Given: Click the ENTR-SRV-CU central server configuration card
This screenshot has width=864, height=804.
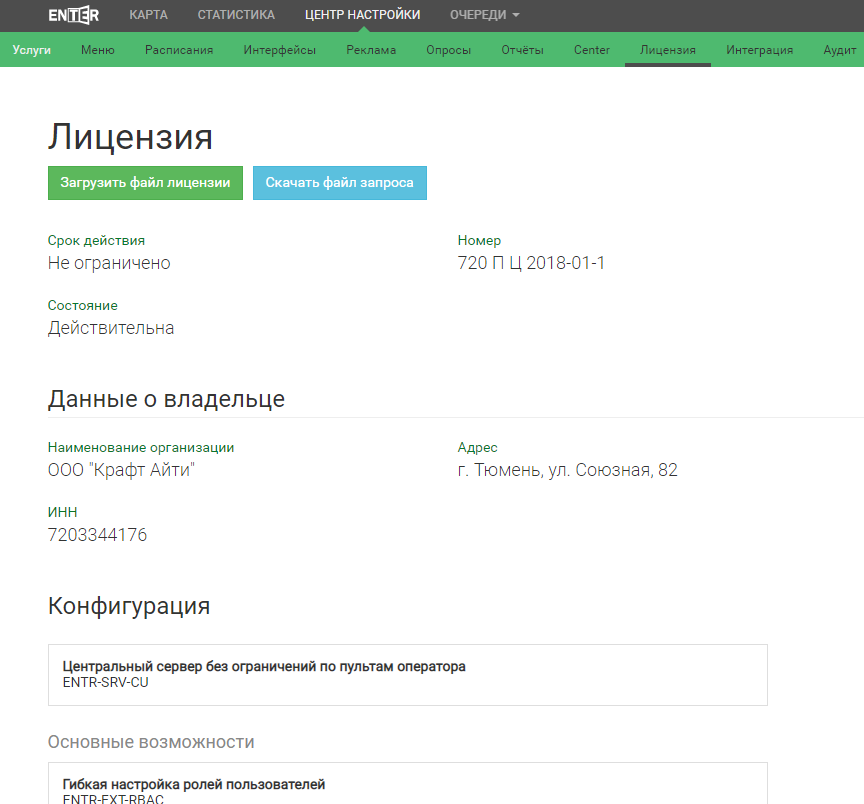Looking at the screenshot, I should point(407,675).
